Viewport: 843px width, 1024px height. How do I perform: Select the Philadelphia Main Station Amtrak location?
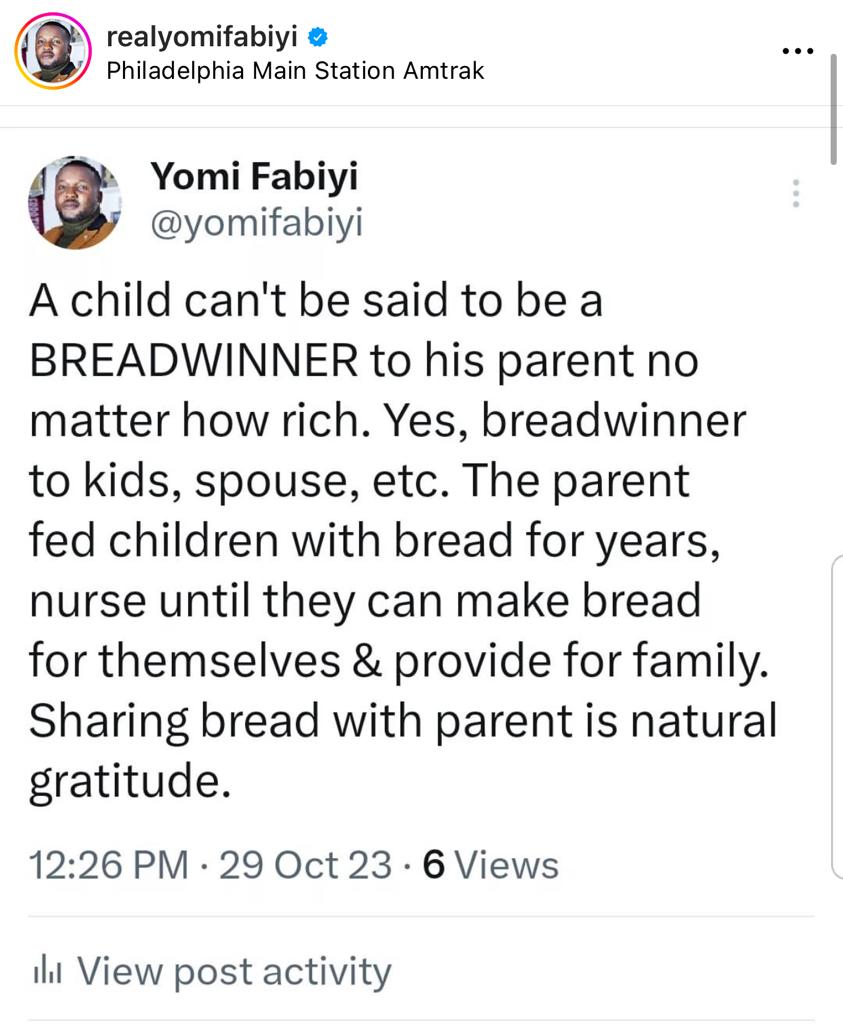click(294, 71)
